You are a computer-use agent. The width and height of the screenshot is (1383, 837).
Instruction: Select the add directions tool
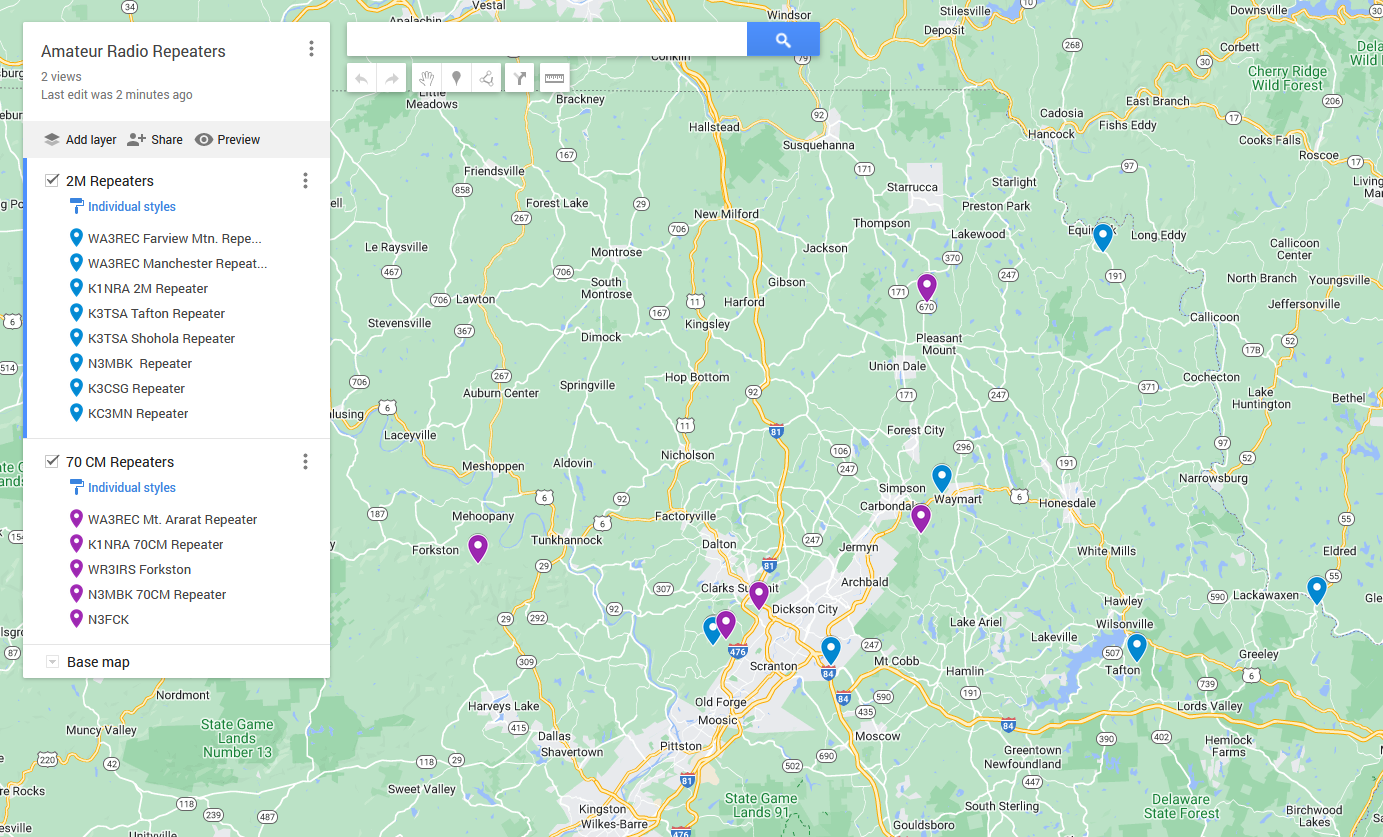point(519,78)
